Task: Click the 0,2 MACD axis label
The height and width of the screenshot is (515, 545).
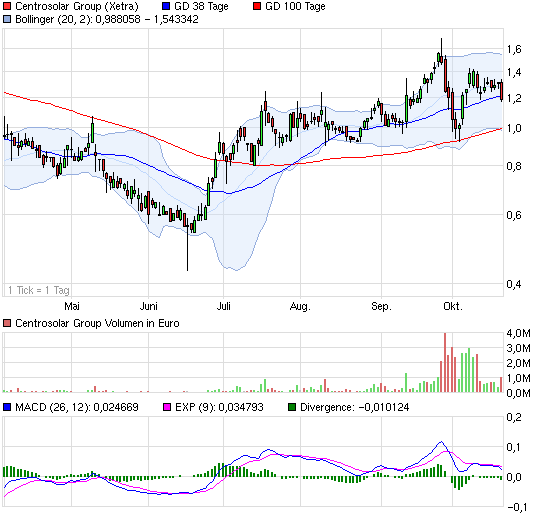Action: click(514, 417)
